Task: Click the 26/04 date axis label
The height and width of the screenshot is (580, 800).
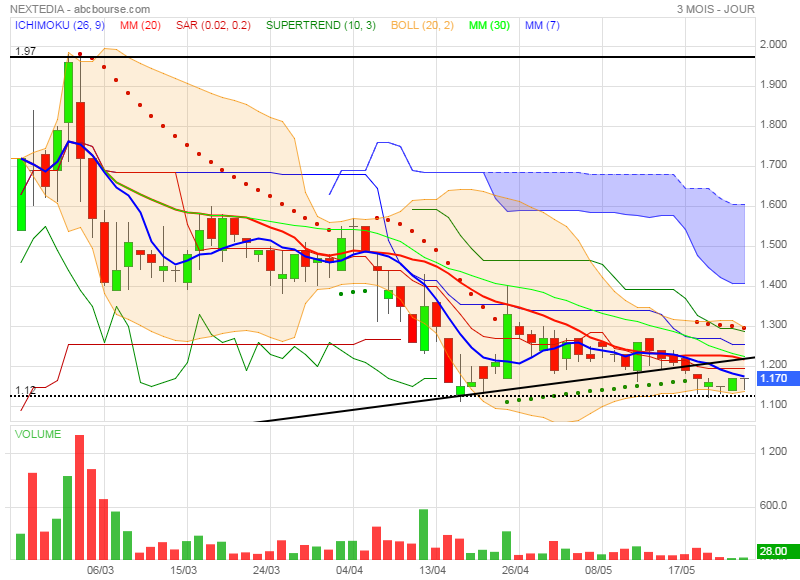Action: click(x=515, y=570)
